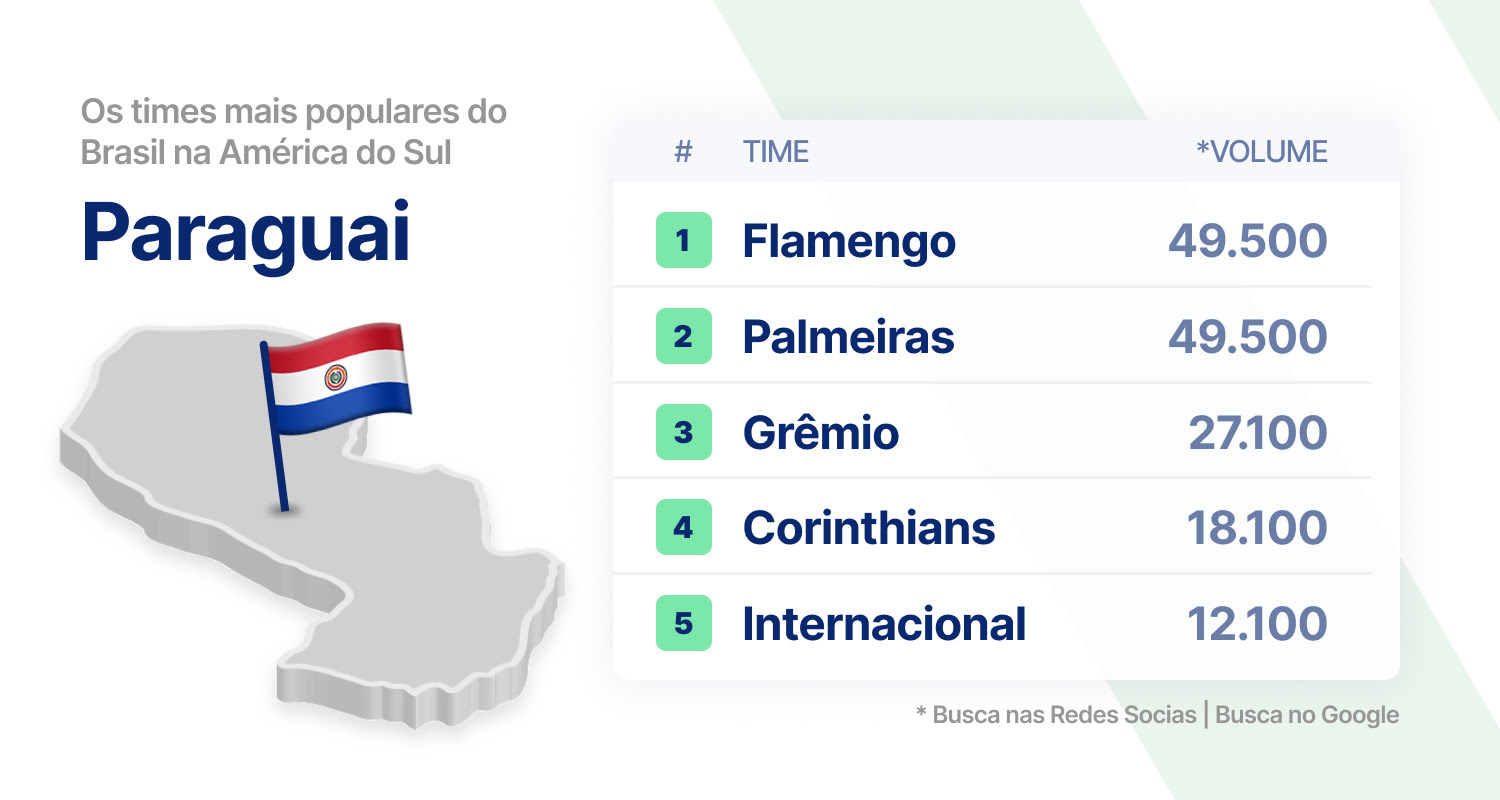This screenshot has height=800, width=1500.
Task: Click the Busca no Google footnote text
Action: tap(1307, 715)
